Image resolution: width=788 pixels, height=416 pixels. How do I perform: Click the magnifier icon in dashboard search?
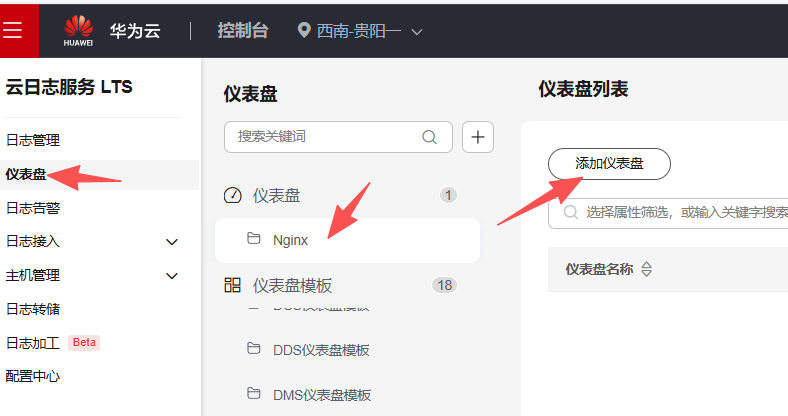click(x=430, y=137)
